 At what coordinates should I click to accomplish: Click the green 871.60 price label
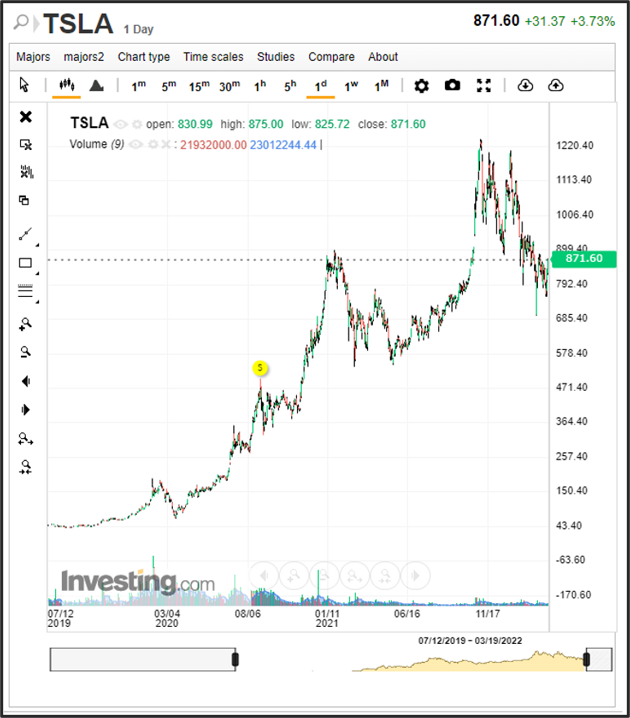point(584,259)
